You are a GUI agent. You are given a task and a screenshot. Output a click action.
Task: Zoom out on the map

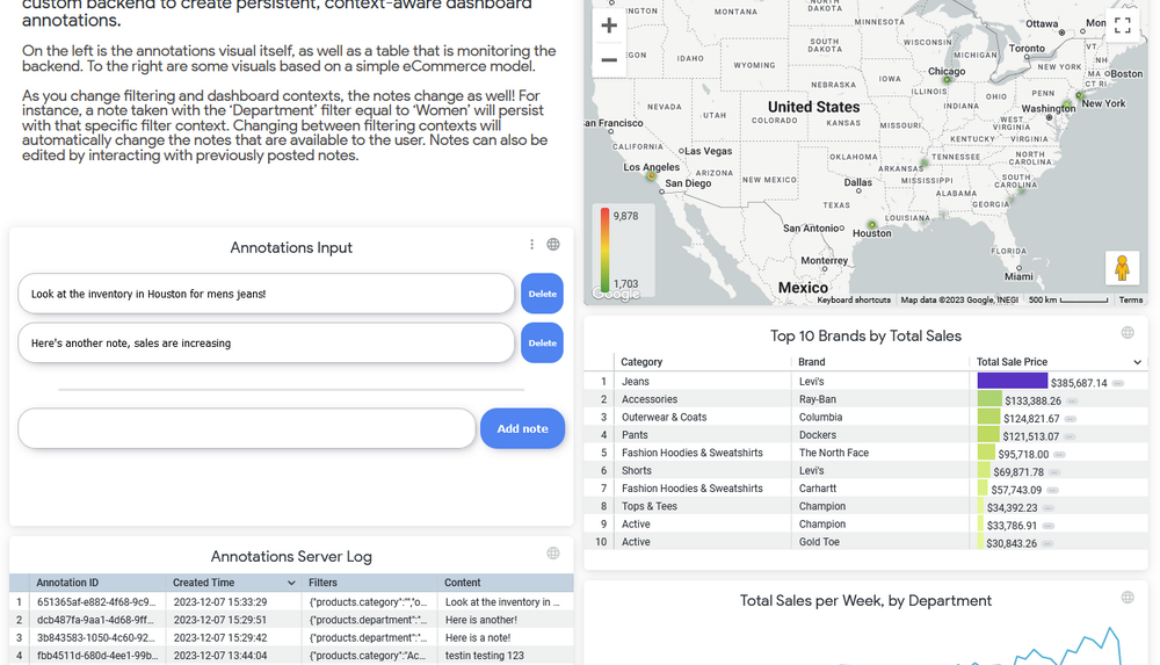click(609, 60)
